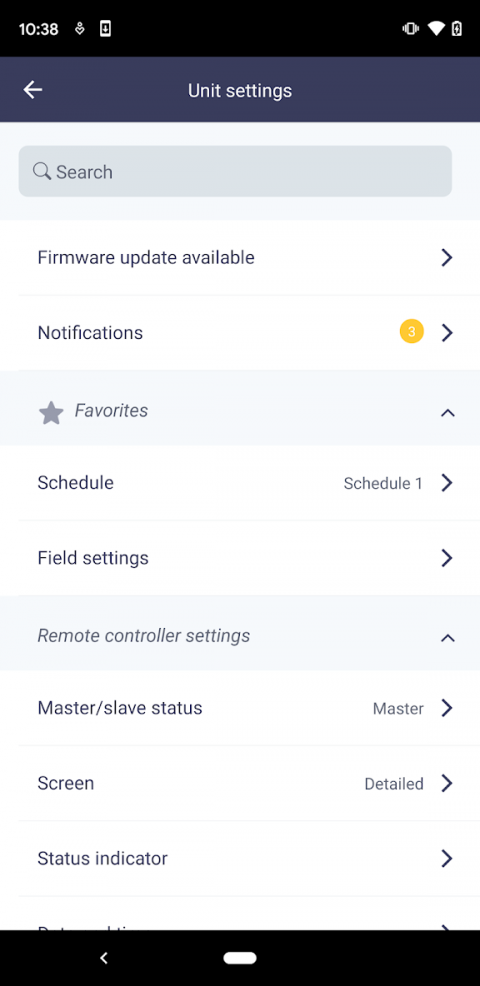Image resolution: width=480 pixels, height=986 pixels.
Task: Tap the yellow notifications badge
Action: pos(411,331)
